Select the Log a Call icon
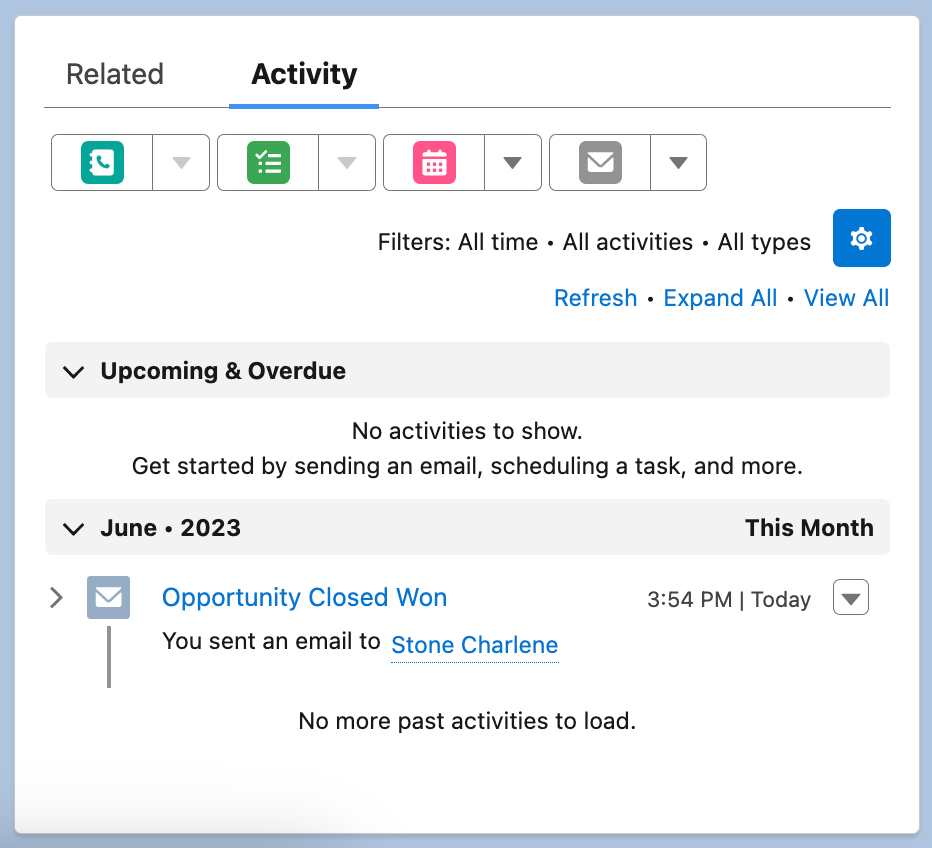932x848 pixels. [x=103, y=162]
